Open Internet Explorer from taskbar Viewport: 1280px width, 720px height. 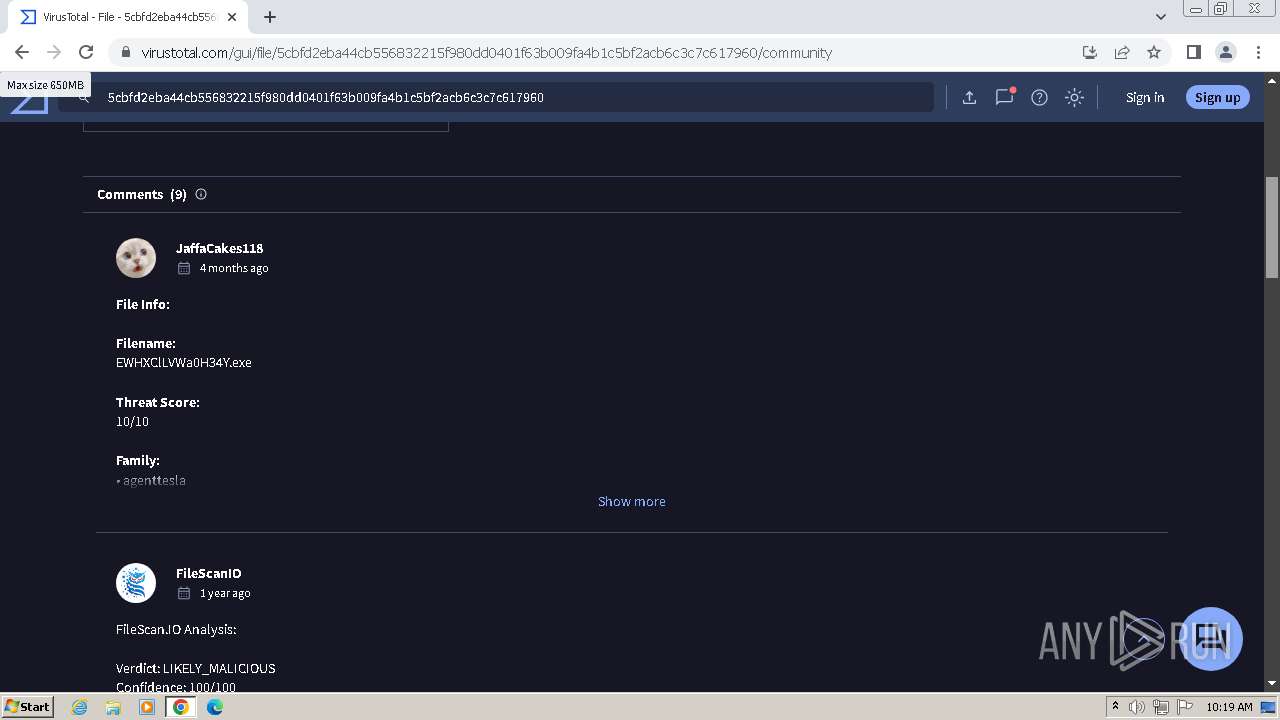pyautogui.click(x=80, y=707)
